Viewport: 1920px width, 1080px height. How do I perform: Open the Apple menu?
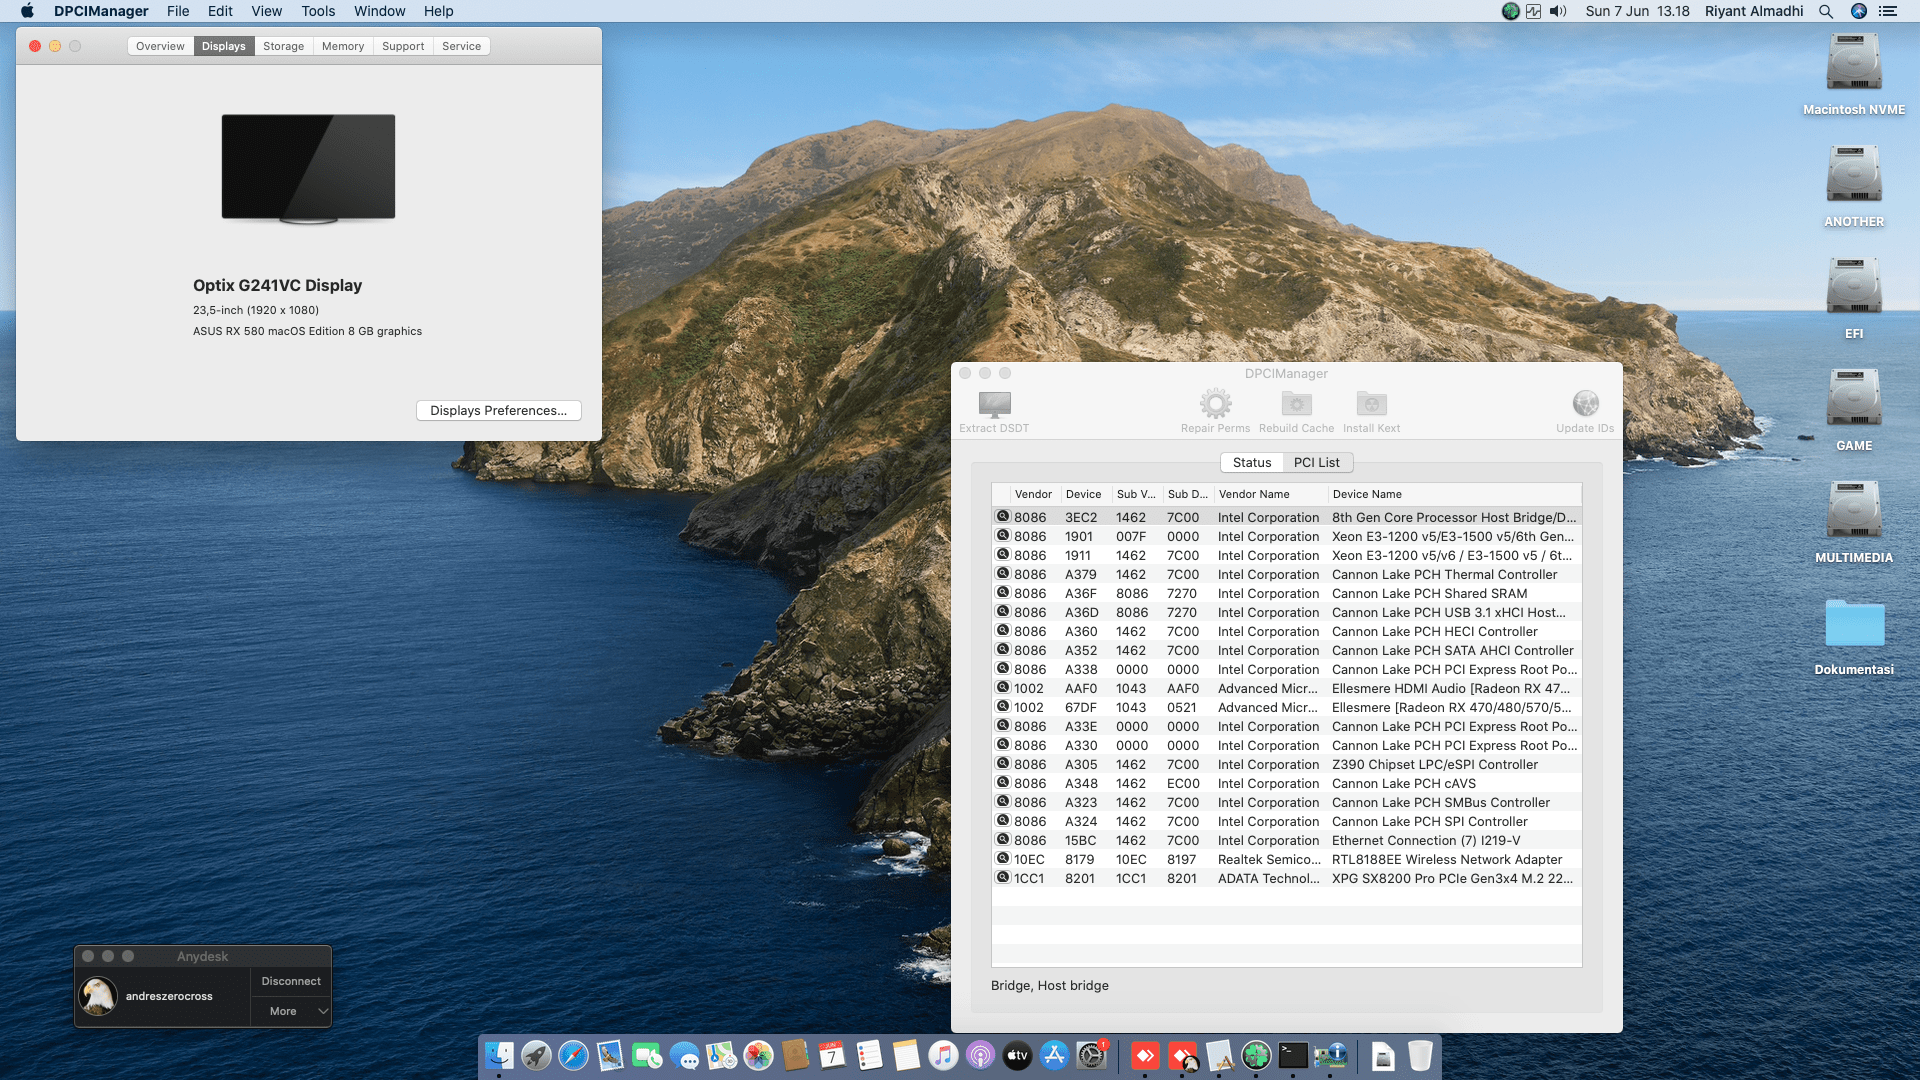point(27,11)
